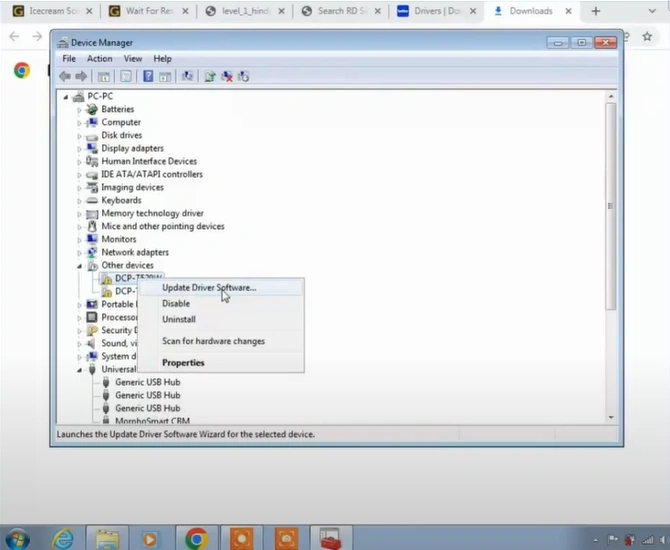This screenshot has height=550, width=670.
Task: Click the blue Help icon in toolbar
Action: (148, 76)
